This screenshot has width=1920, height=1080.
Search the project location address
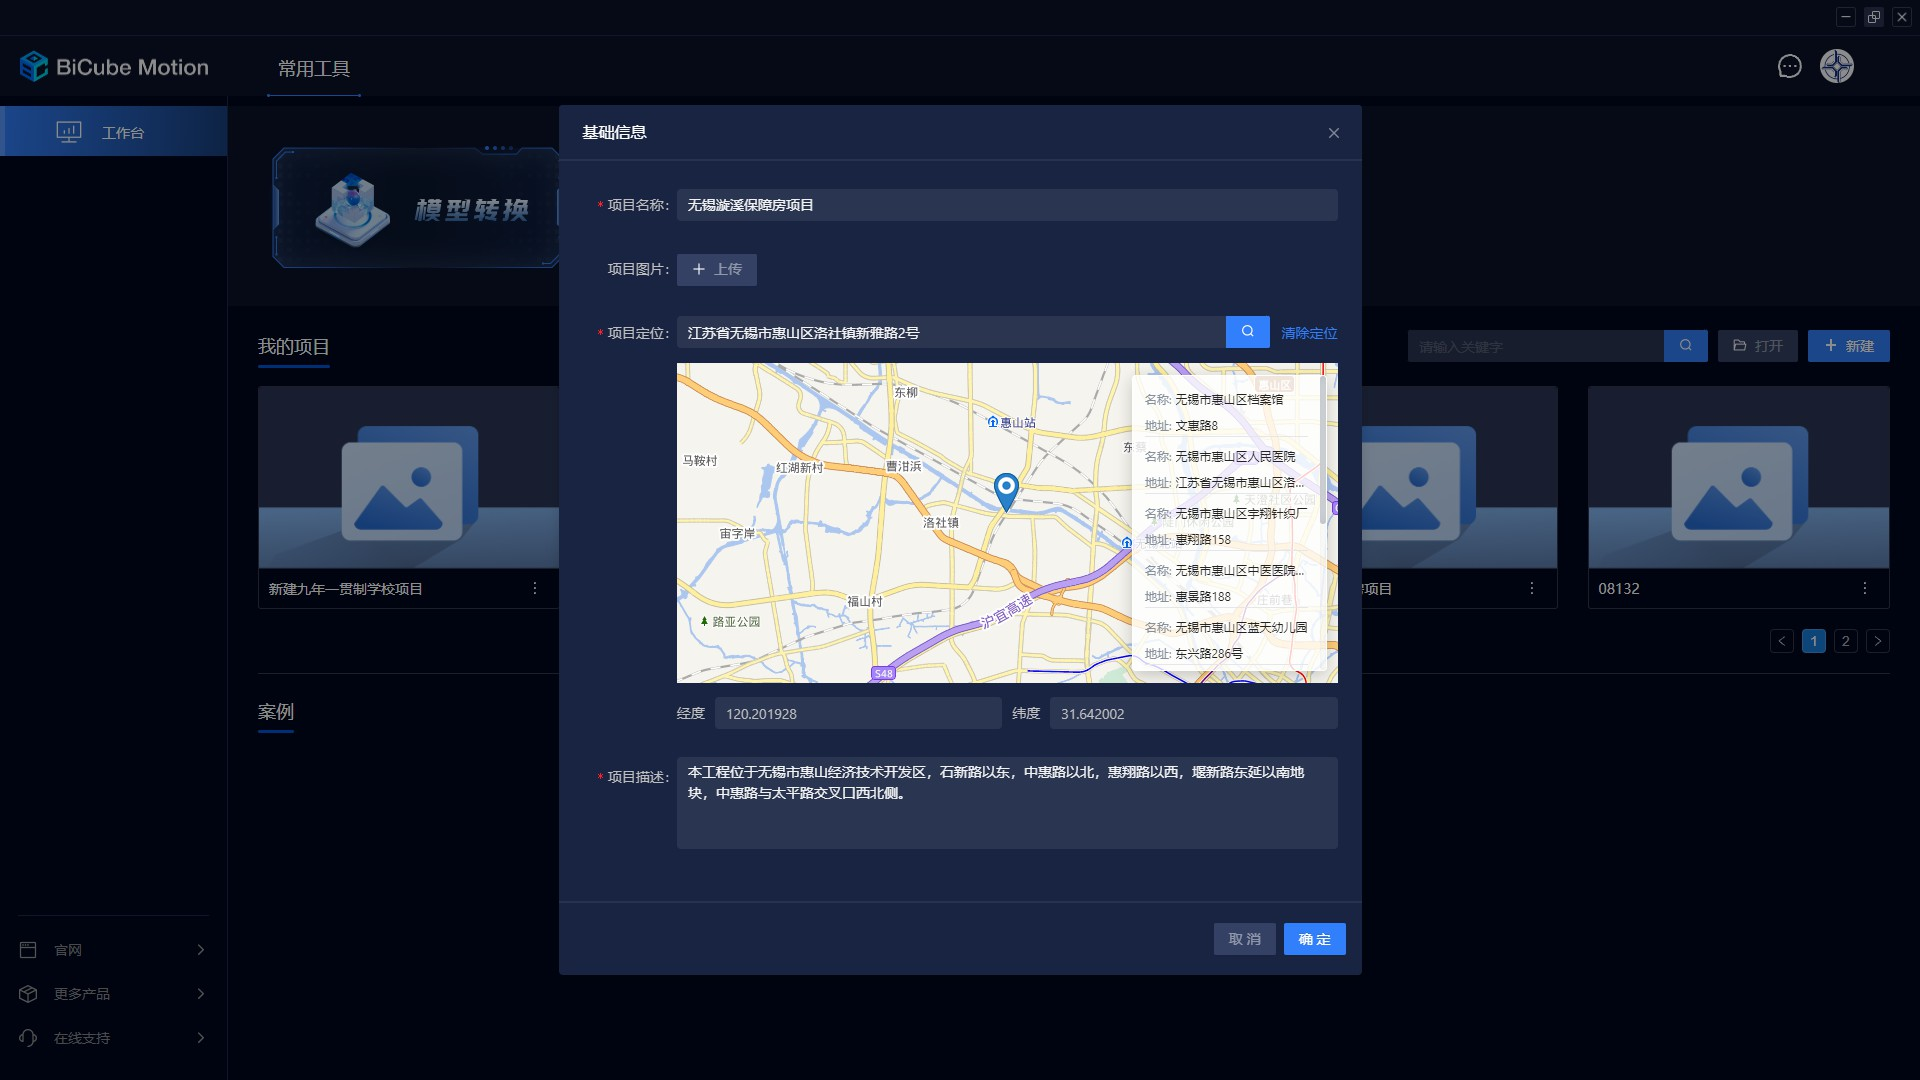click(x=1247, y=332)
